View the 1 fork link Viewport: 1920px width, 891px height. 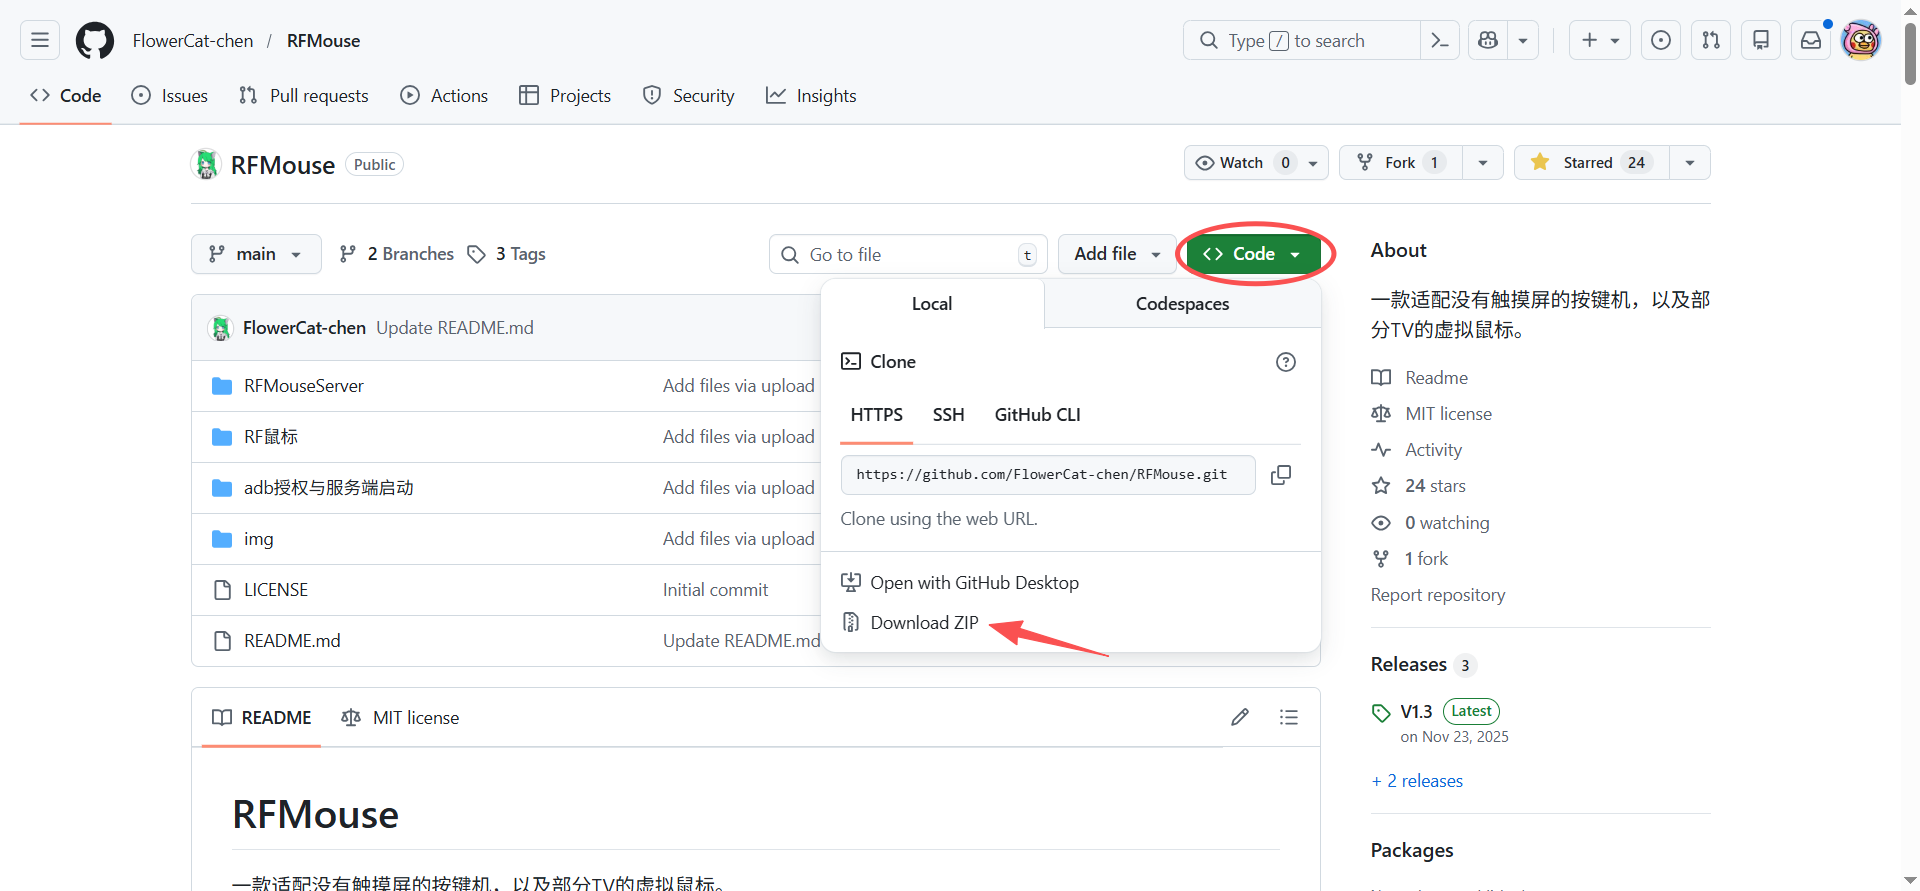click(1410, 559)
